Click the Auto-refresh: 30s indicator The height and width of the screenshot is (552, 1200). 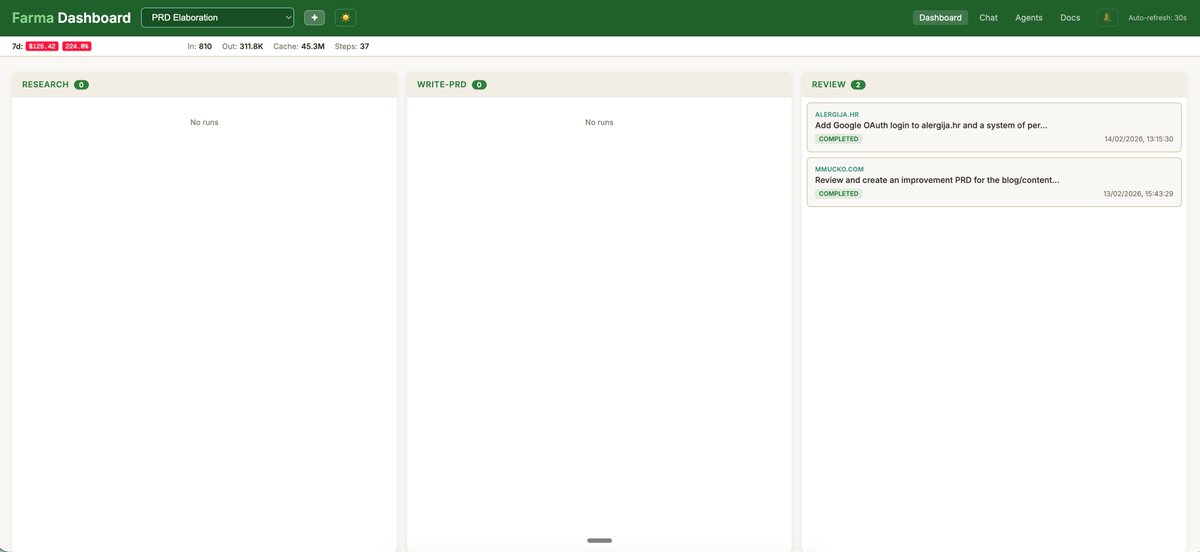(1156, 18)
